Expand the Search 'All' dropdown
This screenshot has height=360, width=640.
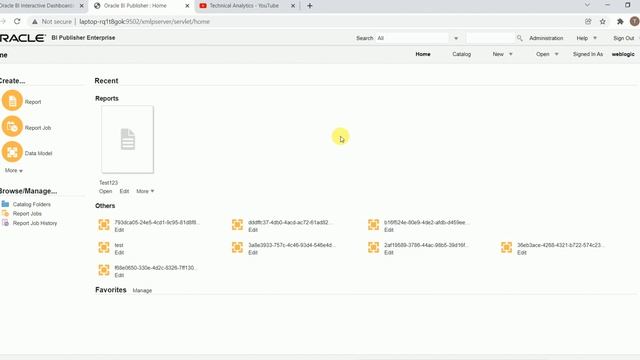point(456,38)
